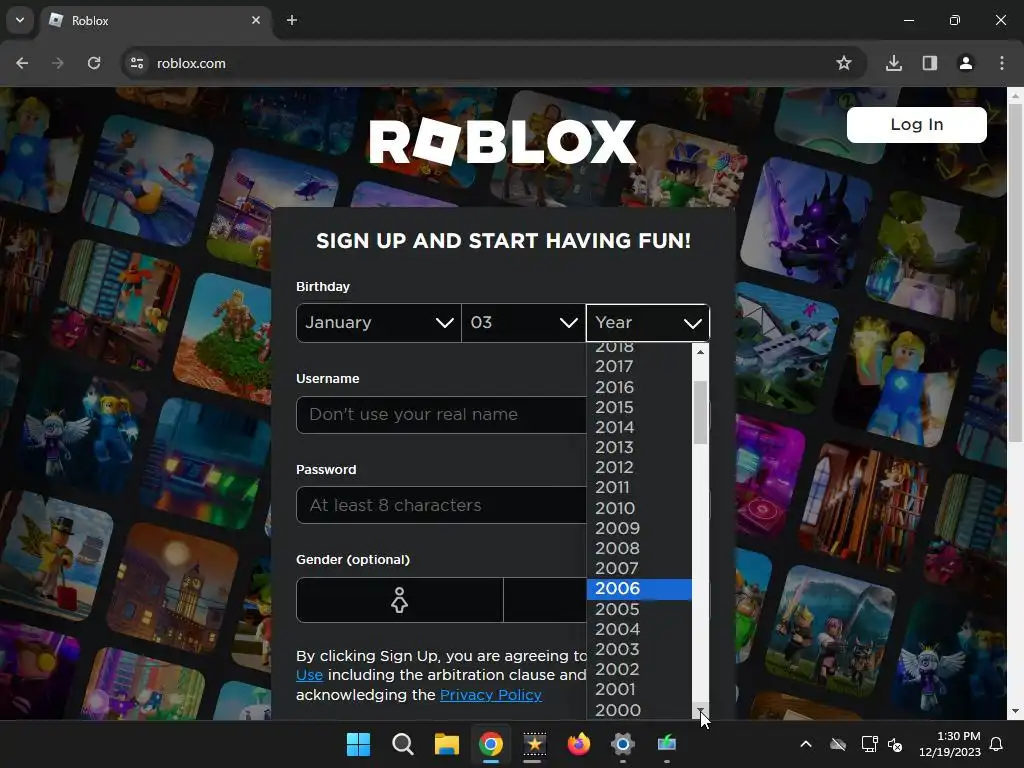The width and height of the screenshot is (1024, 768).
Task: Select the Roblox browser tab
Action: 157,20
